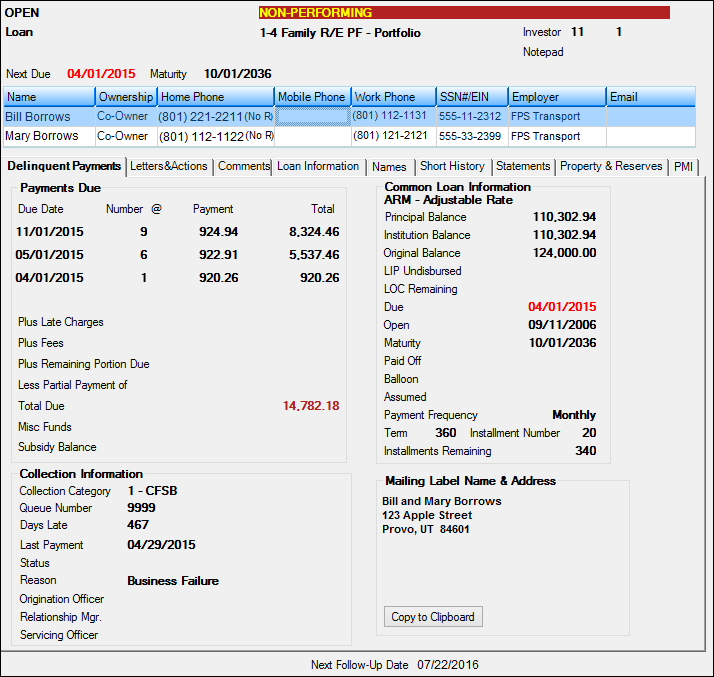This screenshot has width=714, height=677.
Task: Open the Names tab
Action: (389, 167)
